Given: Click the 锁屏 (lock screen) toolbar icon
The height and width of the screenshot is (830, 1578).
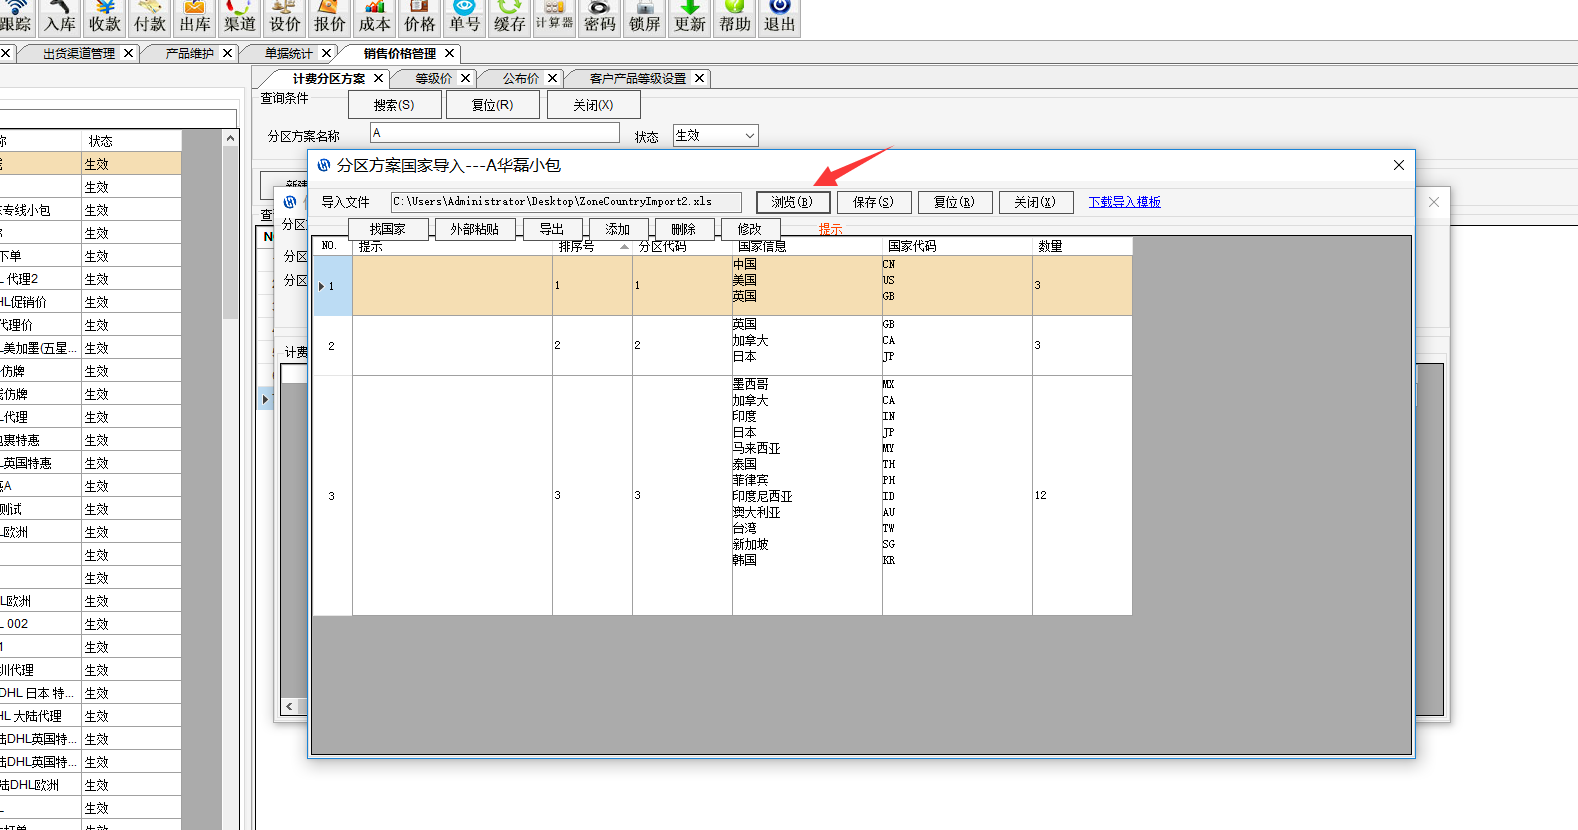Looking at the screenshot, I should [x=645, y=17].
